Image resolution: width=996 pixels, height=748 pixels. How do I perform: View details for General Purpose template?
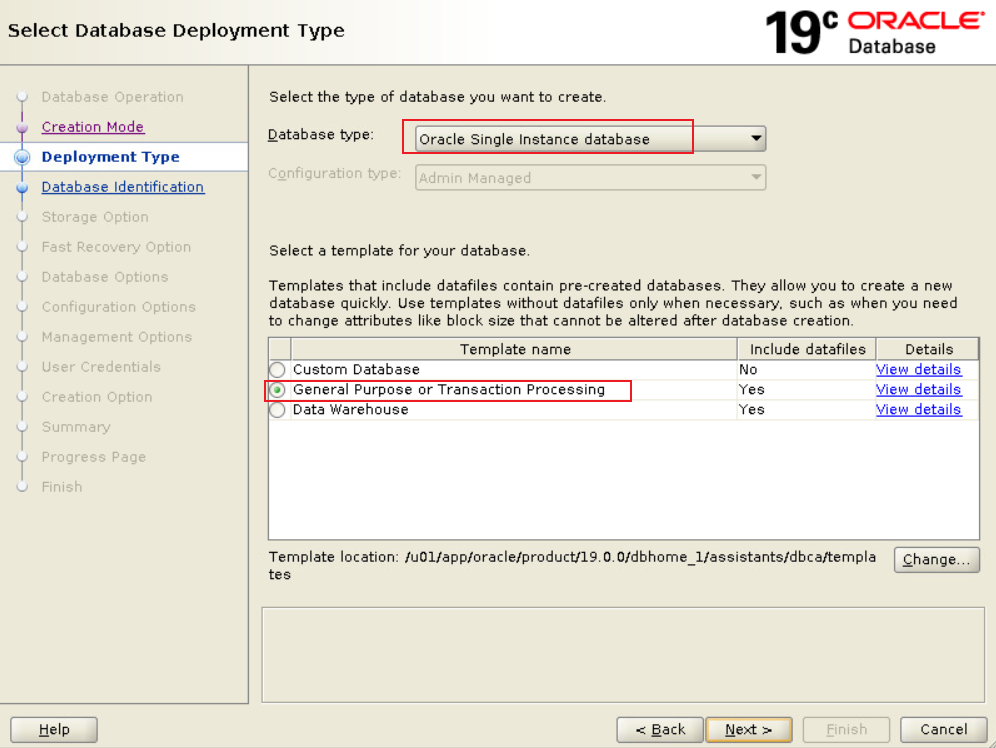pyautogui.click(x=918, y=390)
